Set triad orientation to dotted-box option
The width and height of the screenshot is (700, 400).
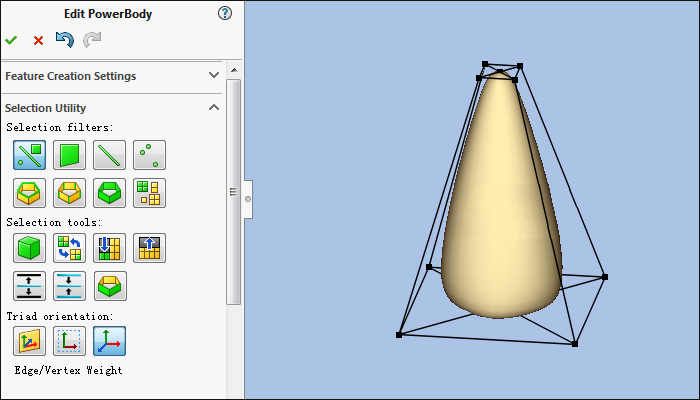[69, 341]
